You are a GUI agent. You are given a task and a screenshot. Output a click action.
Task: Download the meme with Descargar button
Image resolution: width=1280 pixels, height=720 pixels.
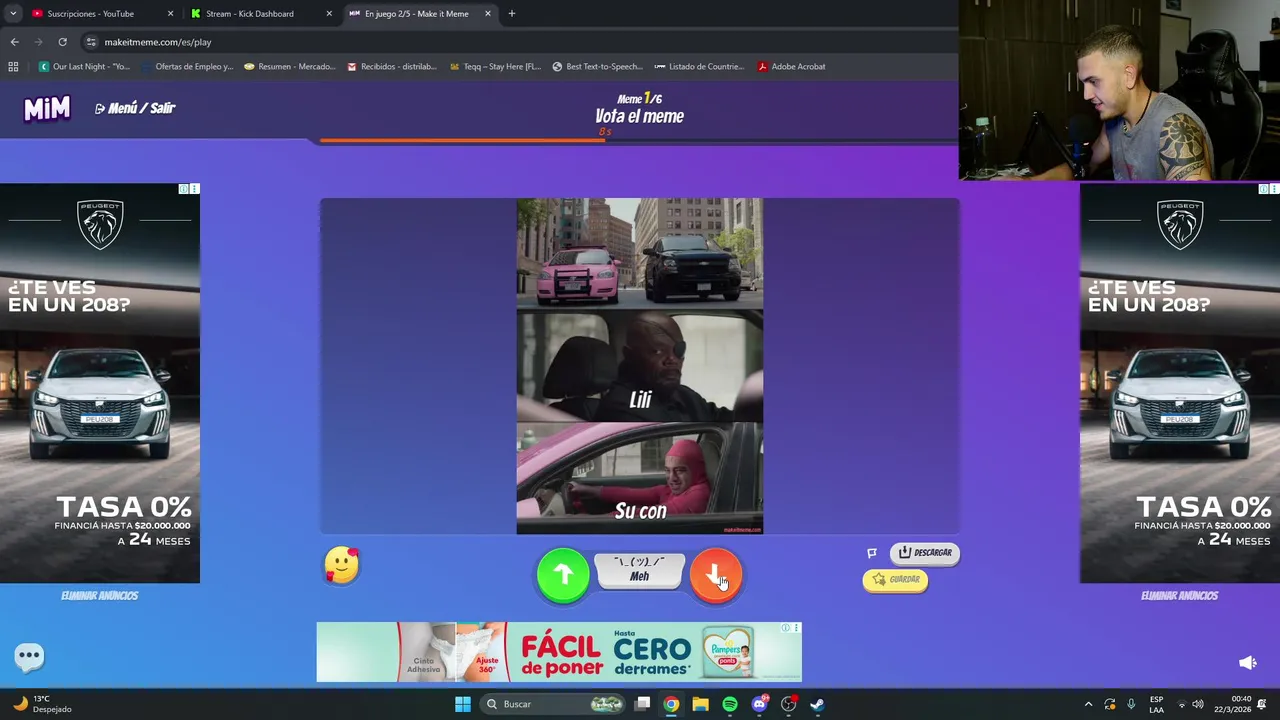[x=925, y=552]
